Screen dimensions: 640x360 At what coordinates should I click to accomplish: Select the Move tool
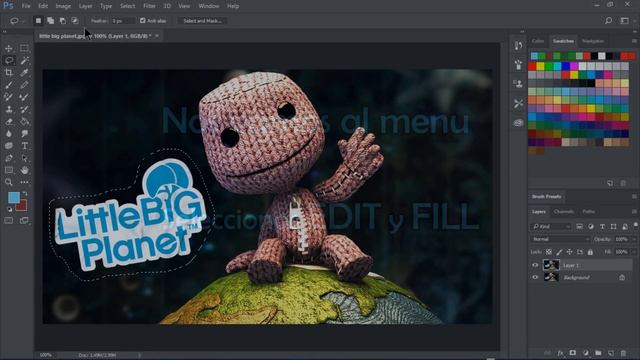(x=9, y=48)
